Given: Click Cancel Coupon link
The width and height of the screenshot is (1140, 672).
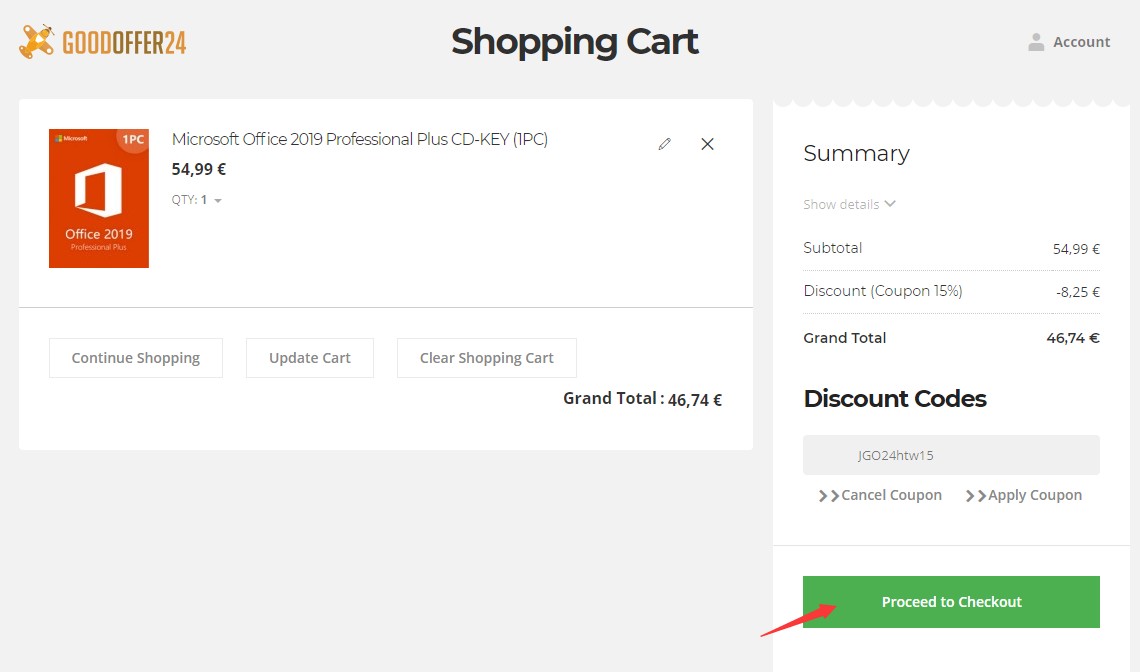Looking at the screenshot, I should [x=880, y=495].
